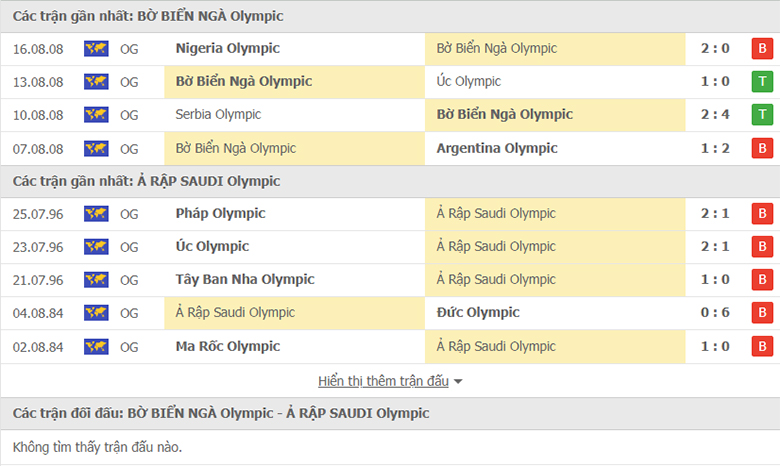Viewport: 780px width, 466px height.
Task: Click Ả Rập Saudi Olympic in 02.08.84 row
Action: point(496,346)
